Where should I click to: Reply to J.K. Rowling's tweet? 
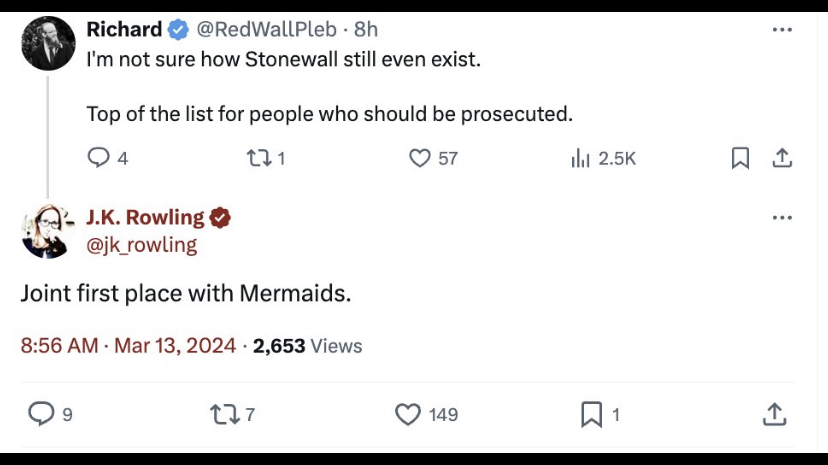click(x=41, y=413)
